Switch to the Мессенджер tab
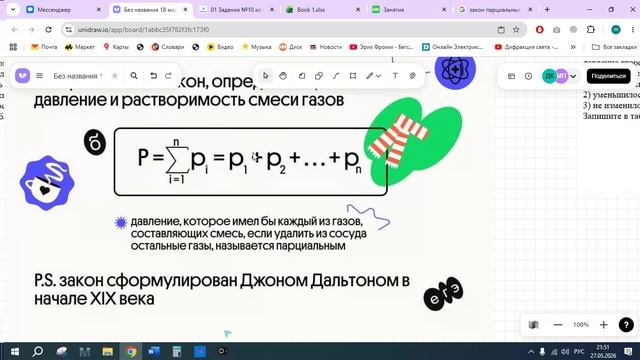Viewport: 640px width, 360px height. point(64,9)
